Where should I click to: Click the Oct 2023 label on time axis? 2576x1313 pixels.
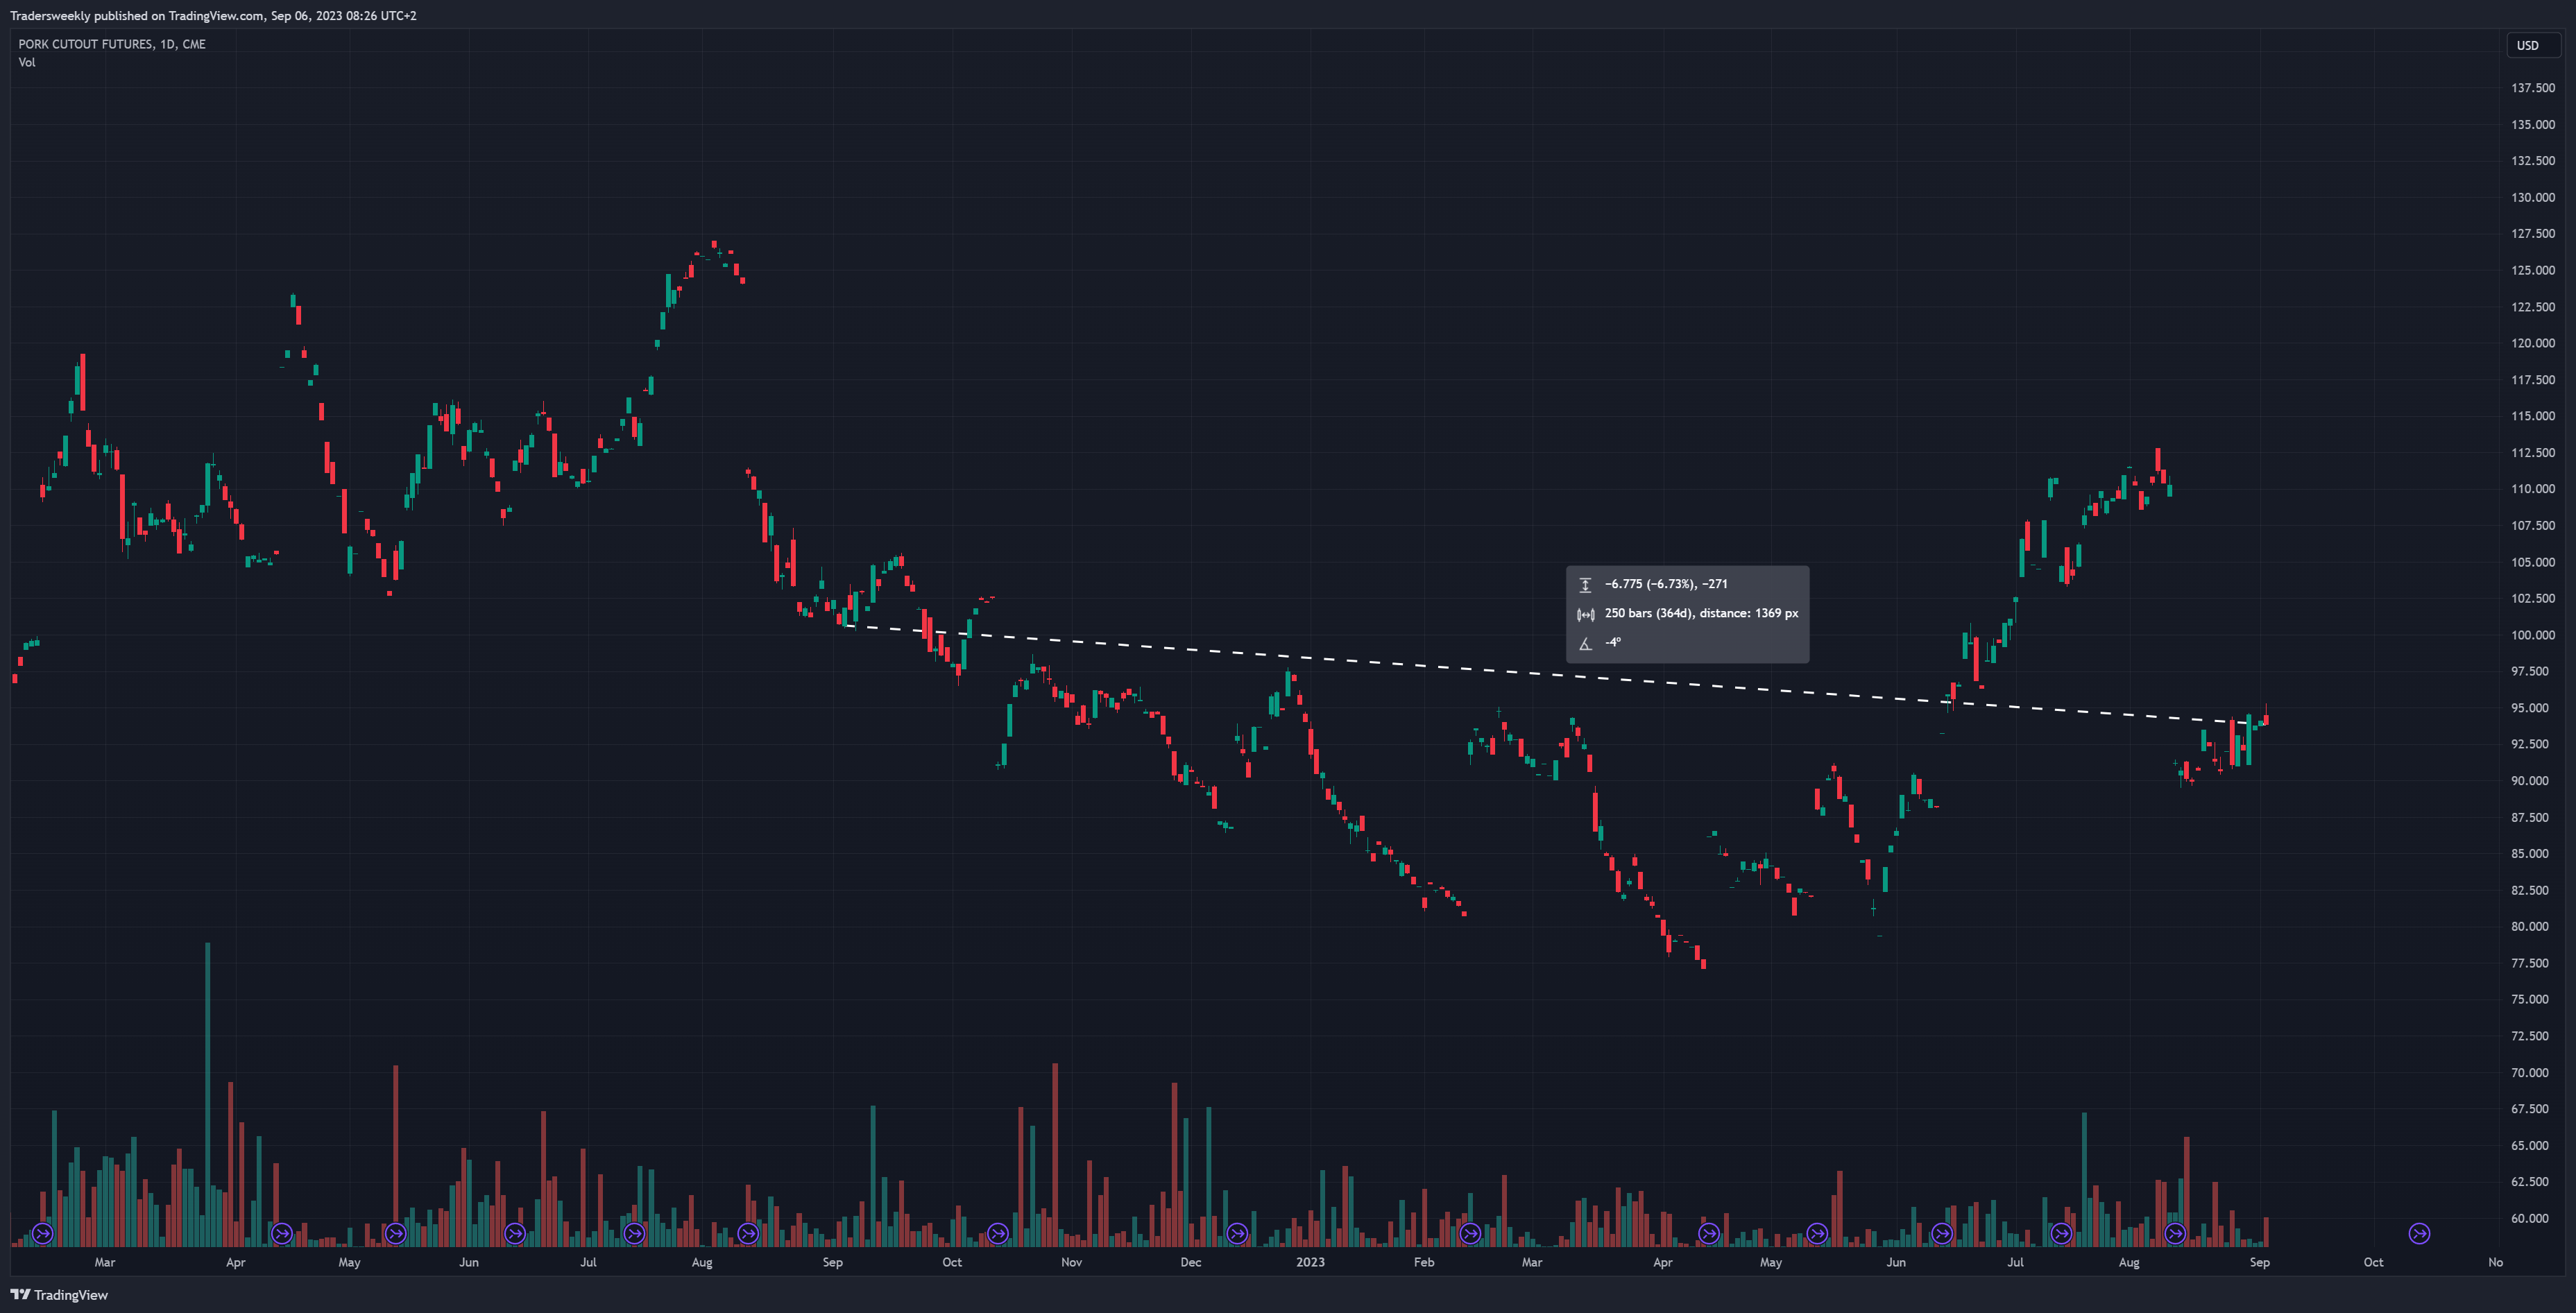2373,1262
